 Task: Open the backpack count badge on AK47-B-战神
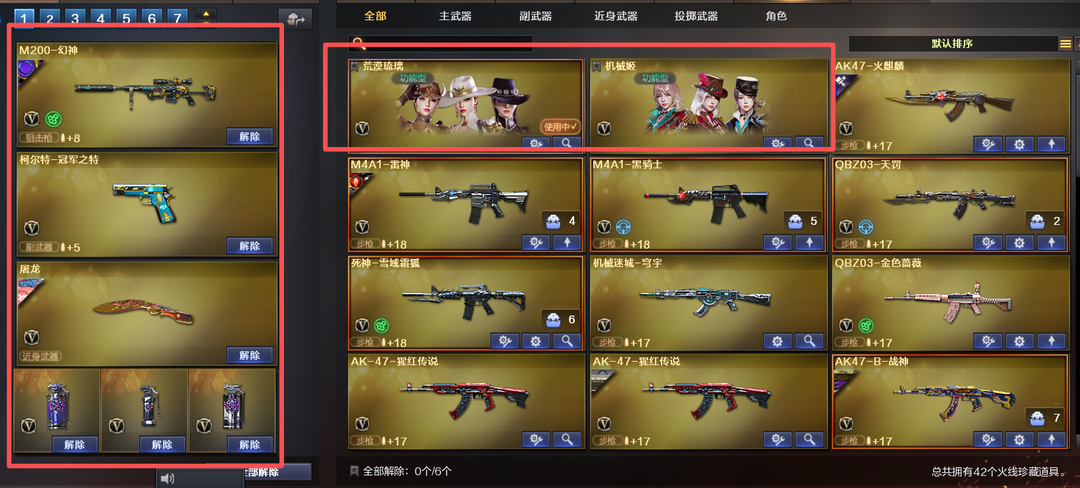[1045, 417]
